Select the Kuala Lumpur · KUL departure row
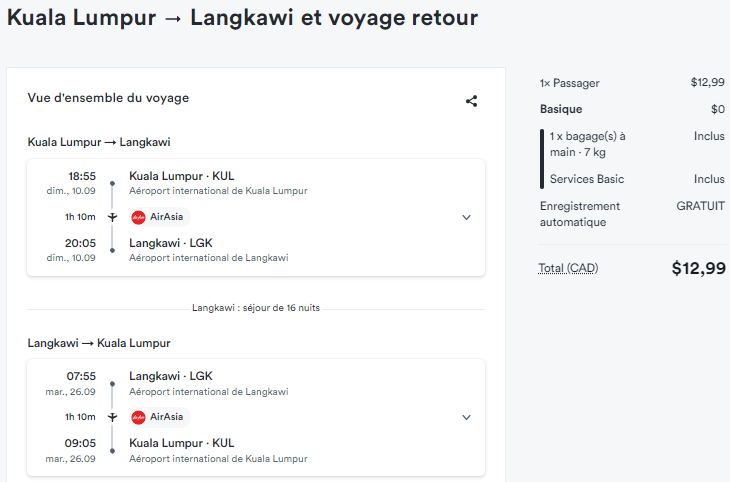730x482 pixels. click(218, 183)
